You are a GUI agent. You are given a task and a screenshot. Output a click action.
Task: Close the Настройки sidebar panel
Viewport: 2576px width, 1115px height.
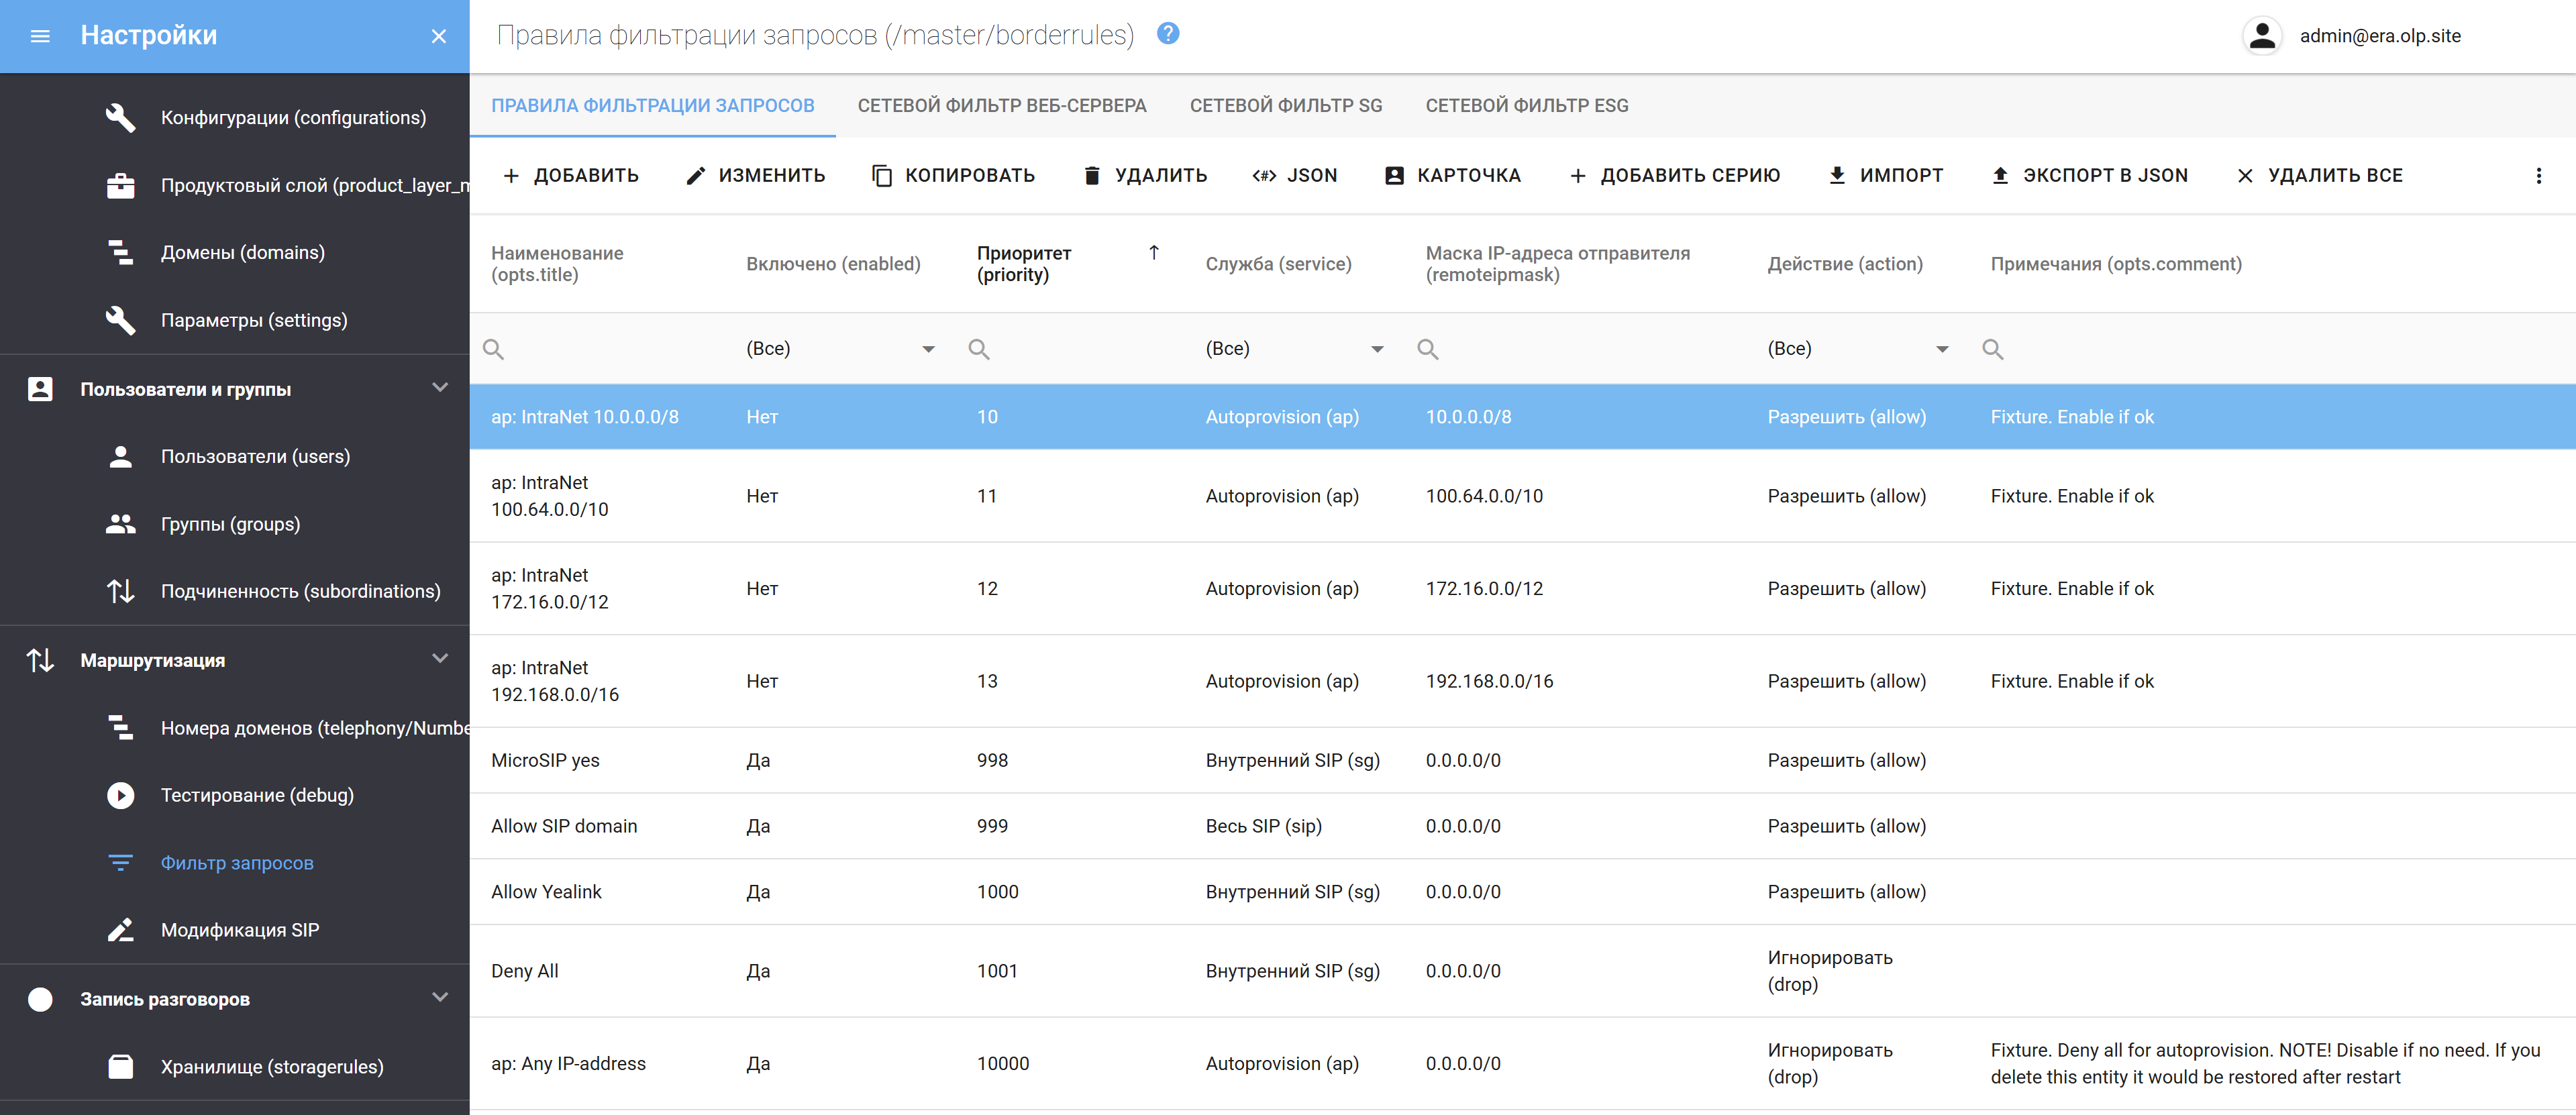click(438, 36)
